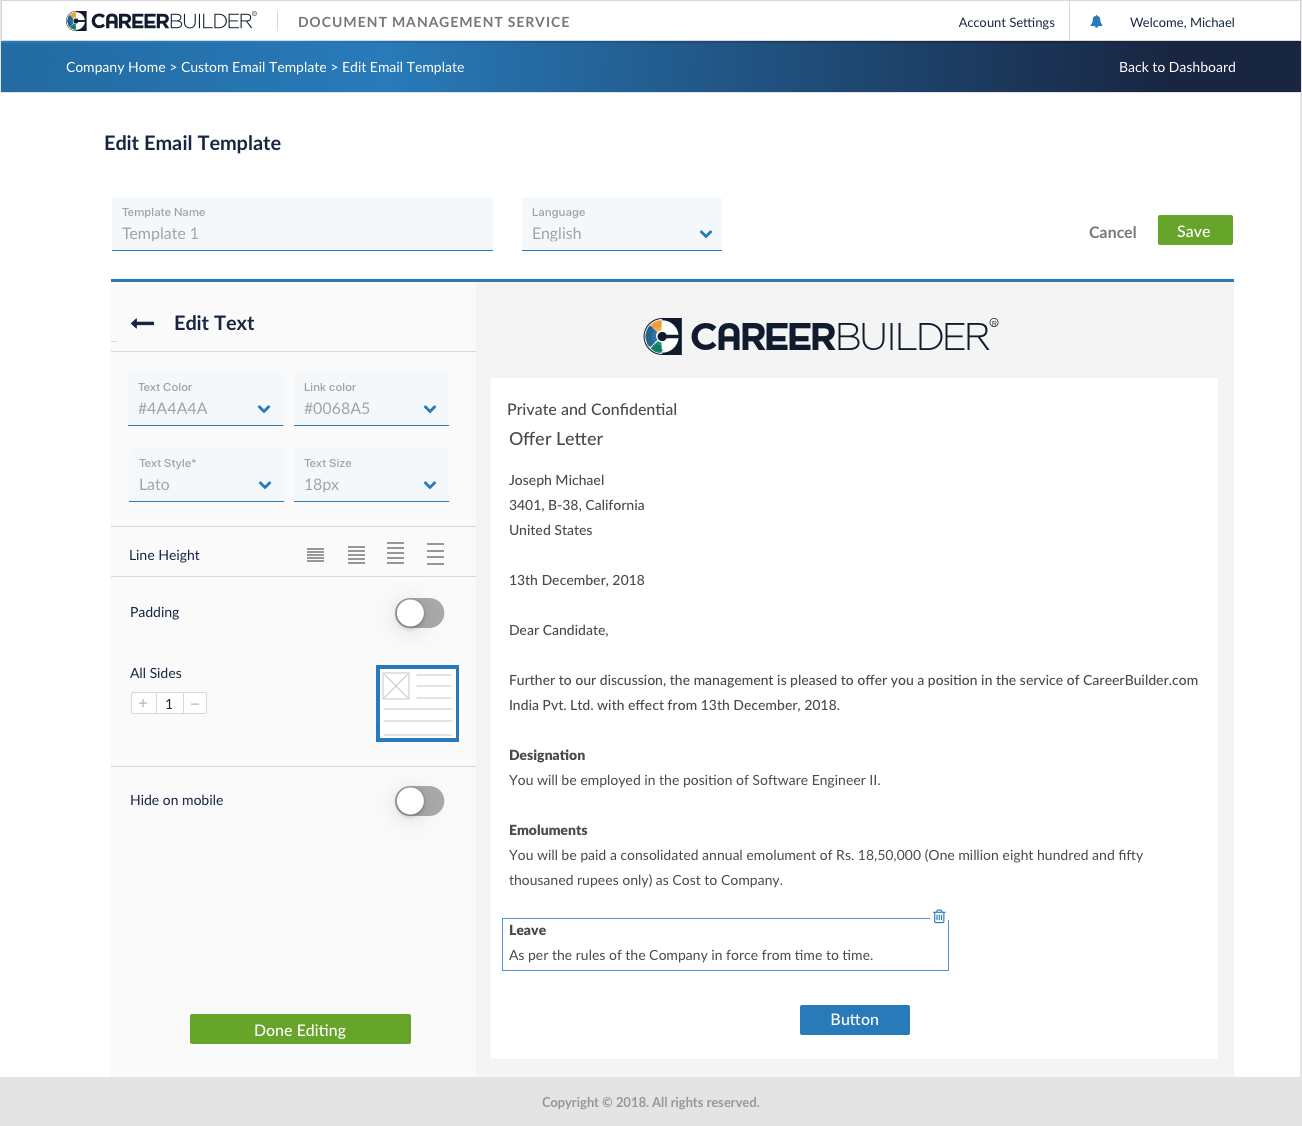Image resolution: width=1302 pixels, height=1126 pixels.
Task: Open the Text Size dropdown
Action: click(371, 475)
